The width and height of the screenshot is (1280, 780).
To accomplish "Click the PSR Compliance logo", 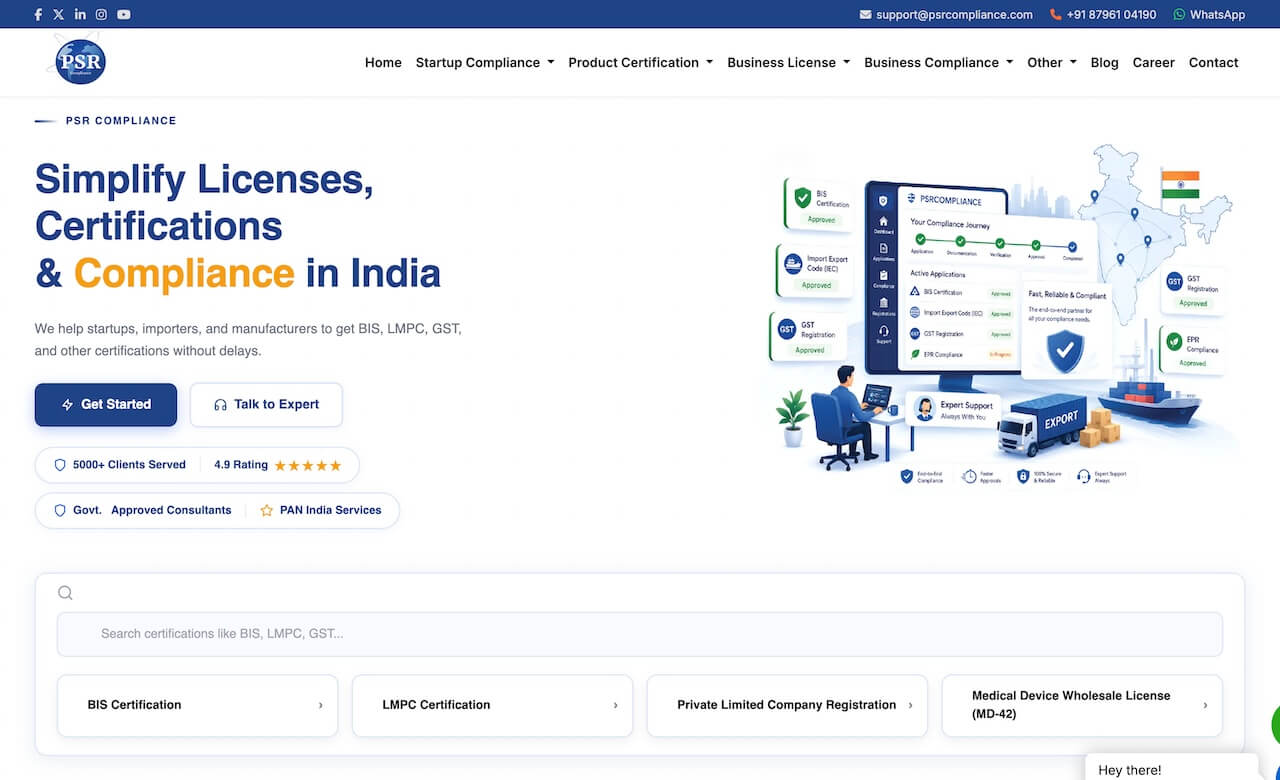I will (x=78, y=60).
